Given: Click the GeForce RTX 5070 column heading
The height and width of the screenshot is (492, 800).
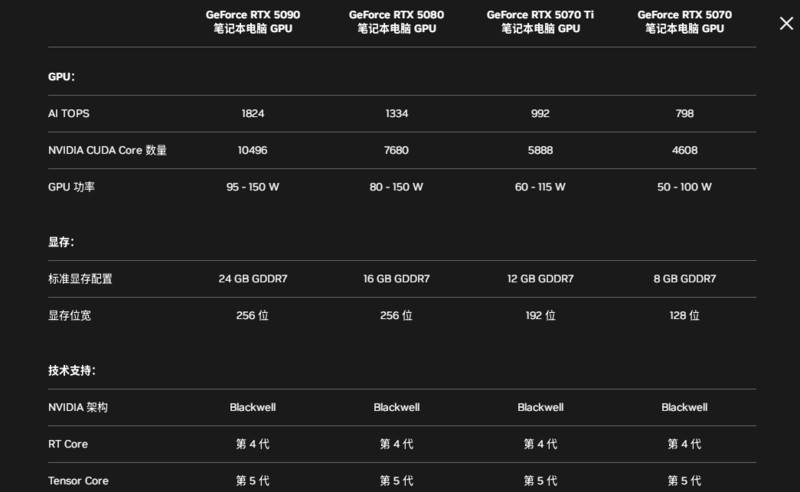Looking at the screenshot, I should click(685, 22).
